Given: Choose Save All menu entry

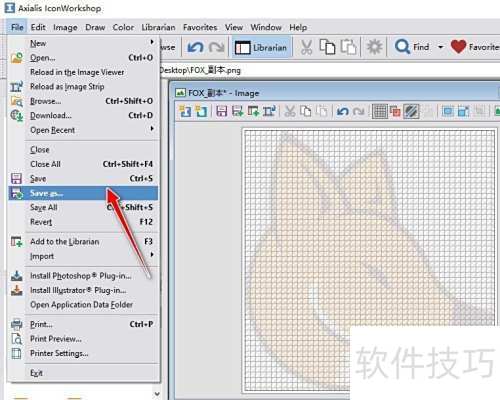Looking at the screenshot, I should (x=83, y=207).
